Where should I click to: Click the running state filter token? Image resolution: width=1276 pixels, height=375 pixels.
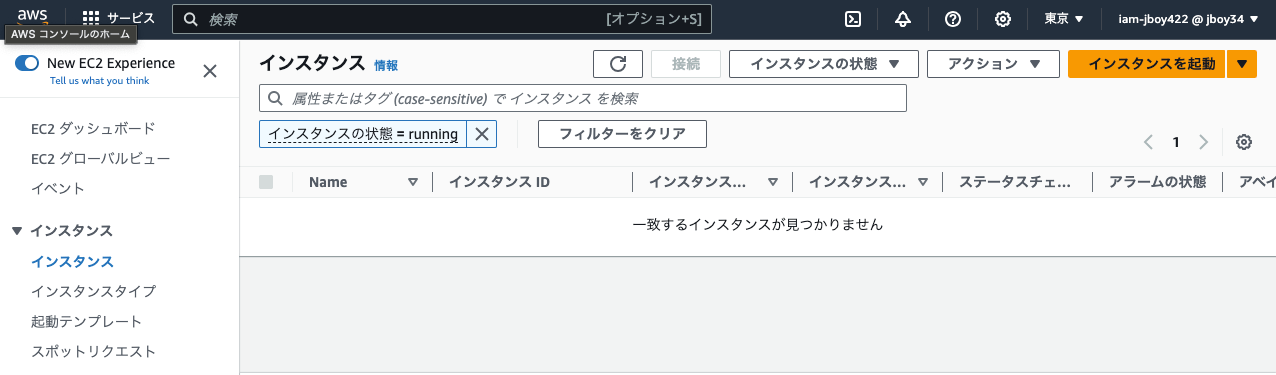point(363,134)
